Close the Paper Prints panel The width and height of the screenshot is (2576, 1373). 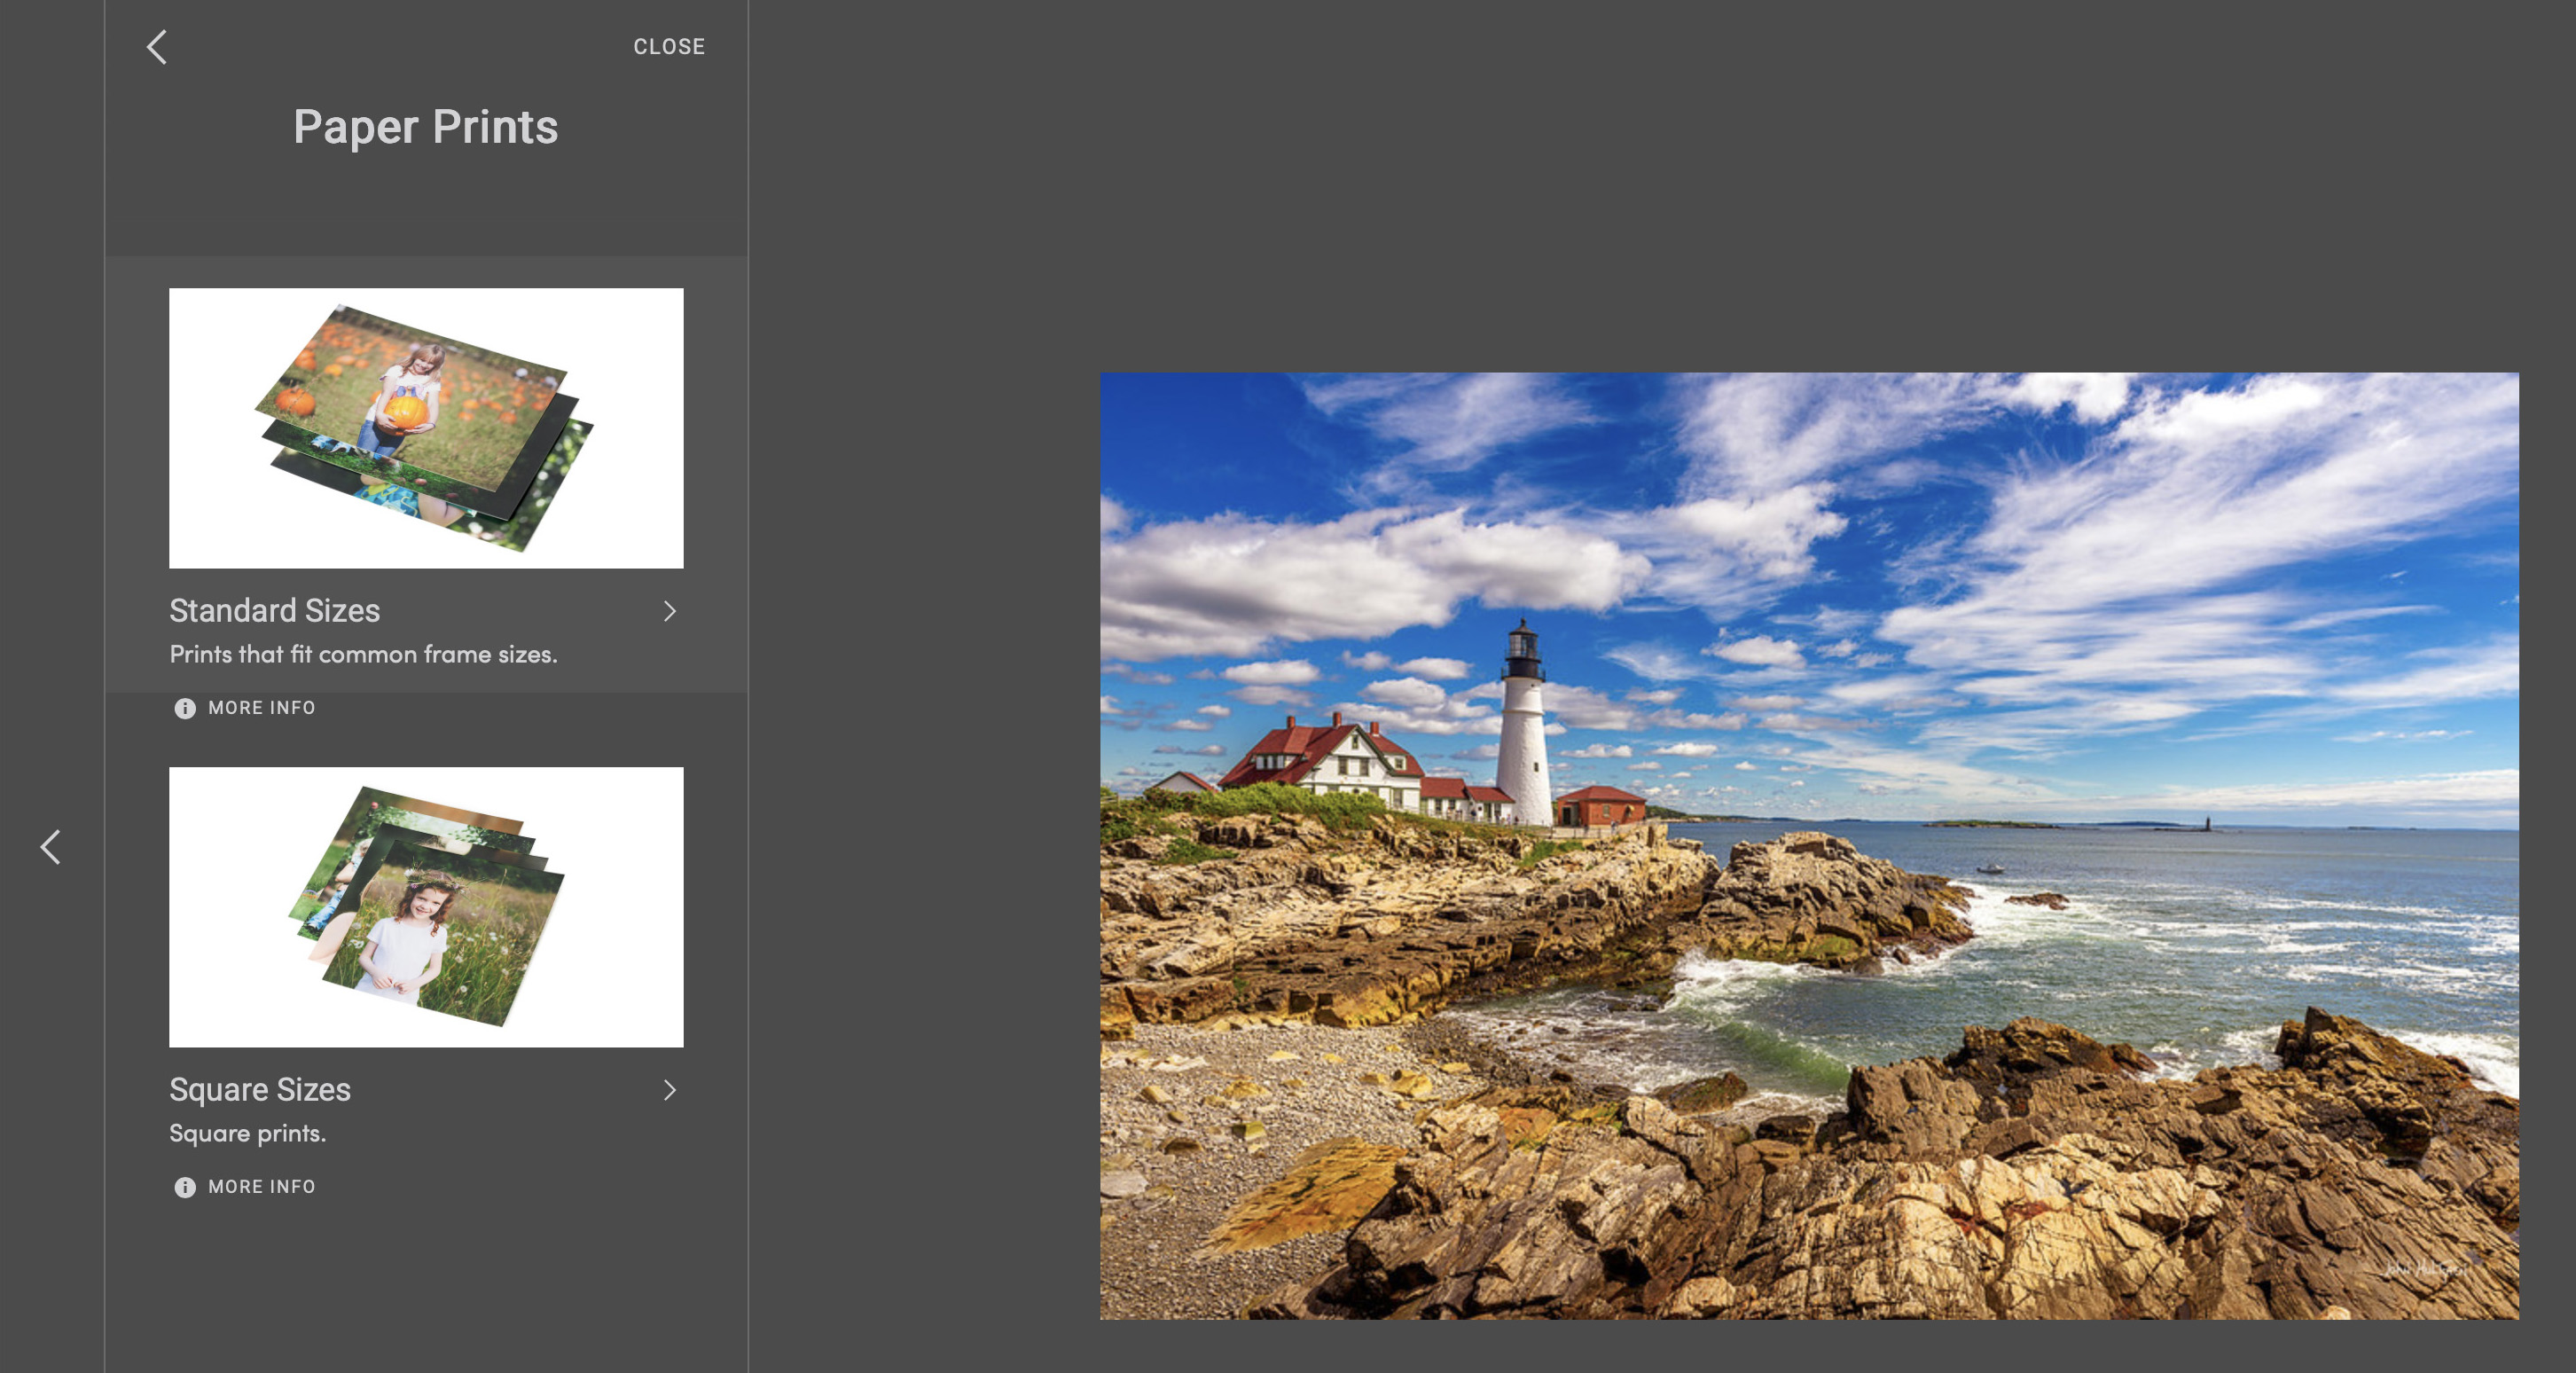coord(668,46)
